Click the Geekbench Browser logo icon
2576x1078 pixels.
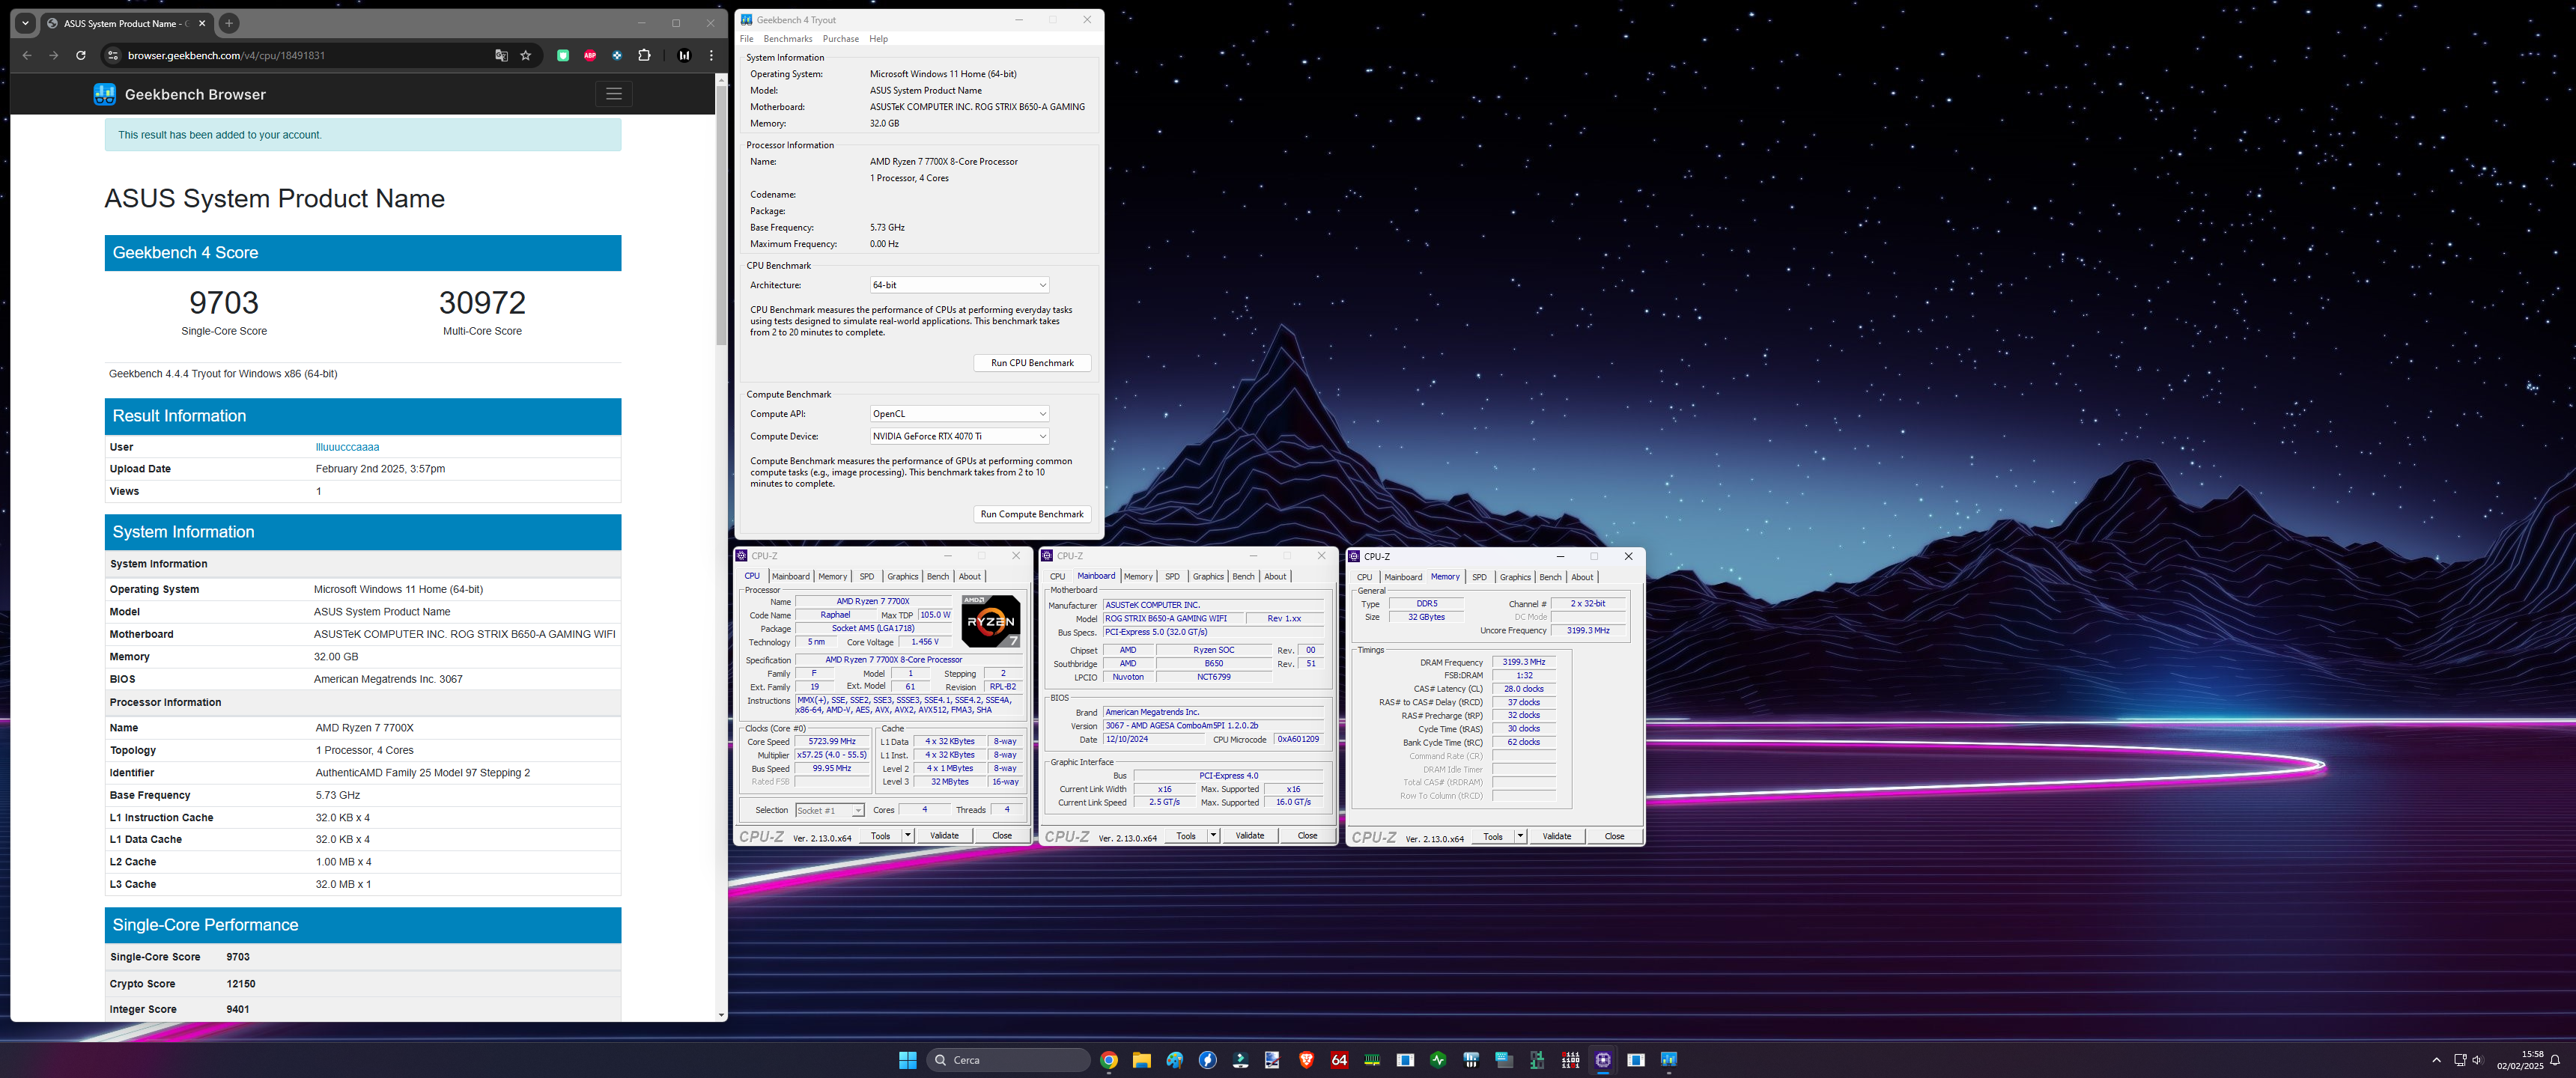coord(105,94)
